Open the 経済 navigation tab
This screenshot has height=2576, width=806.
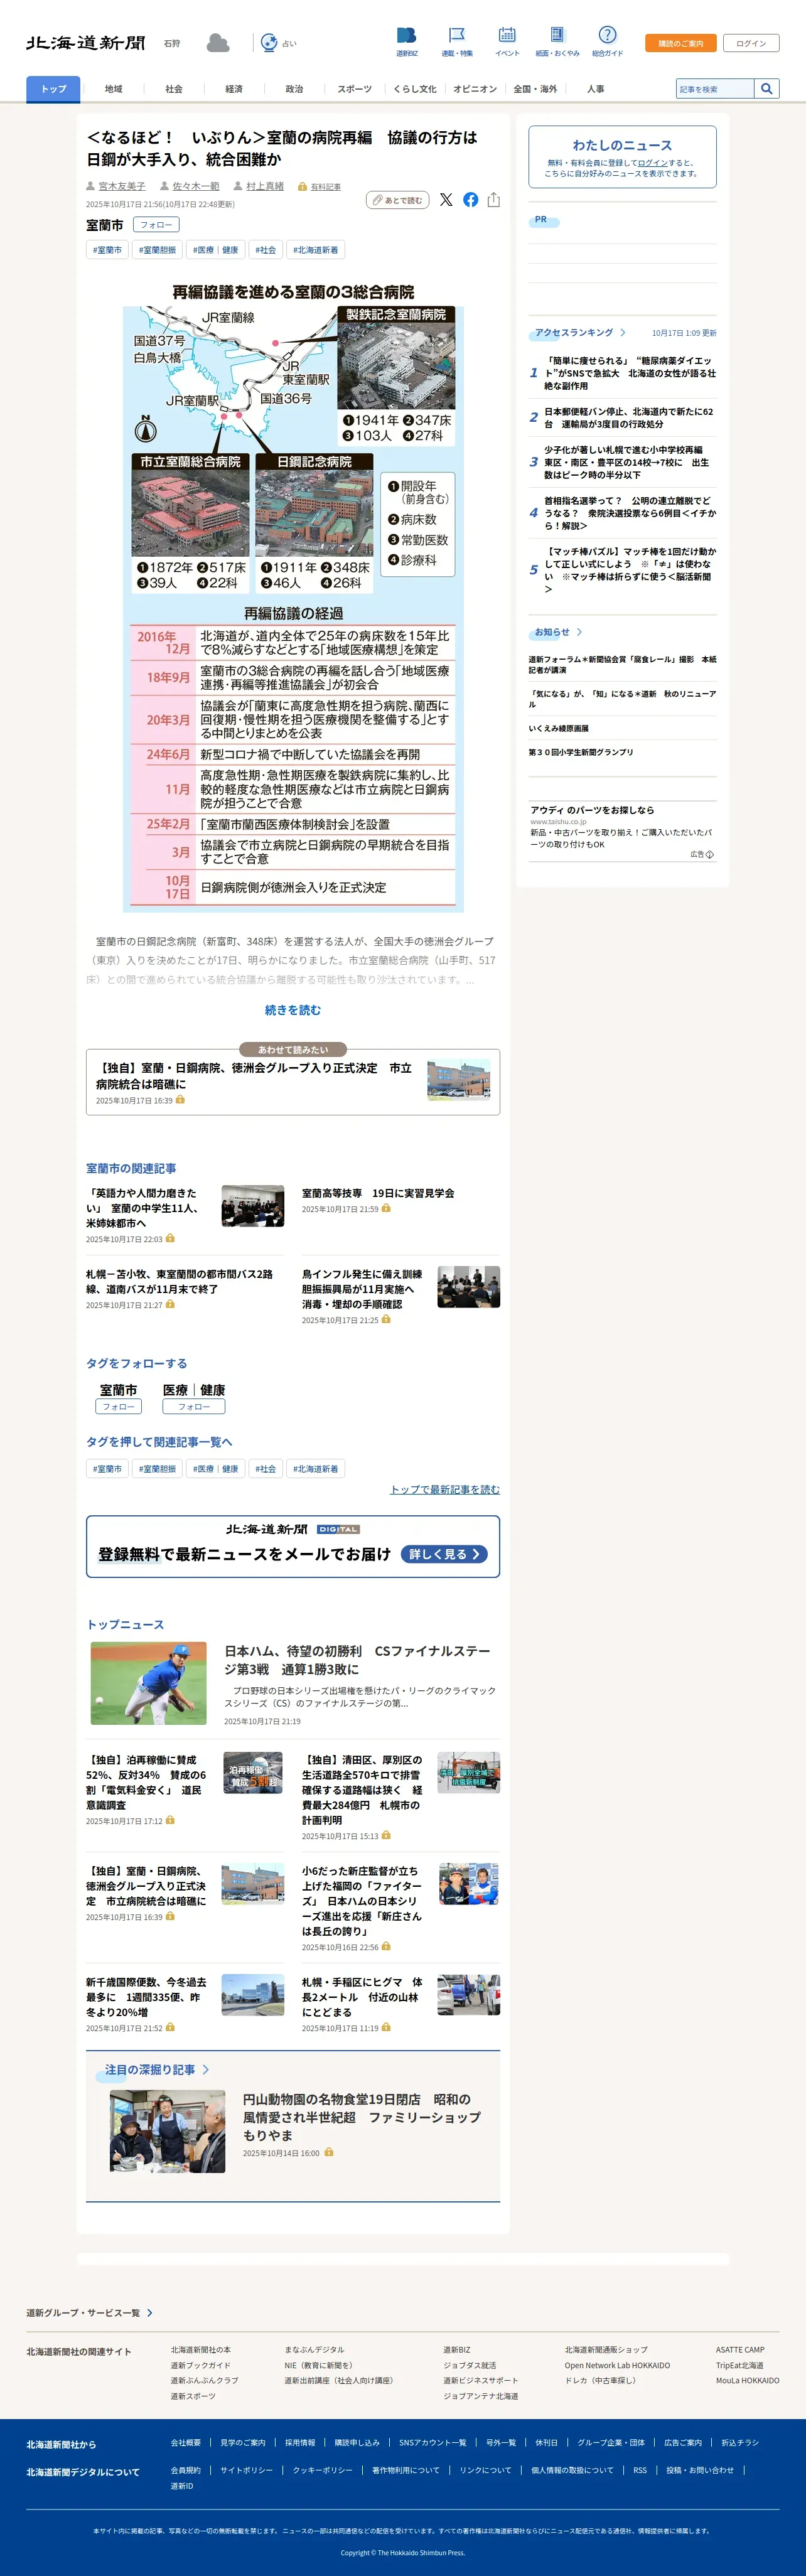[234, 89]
